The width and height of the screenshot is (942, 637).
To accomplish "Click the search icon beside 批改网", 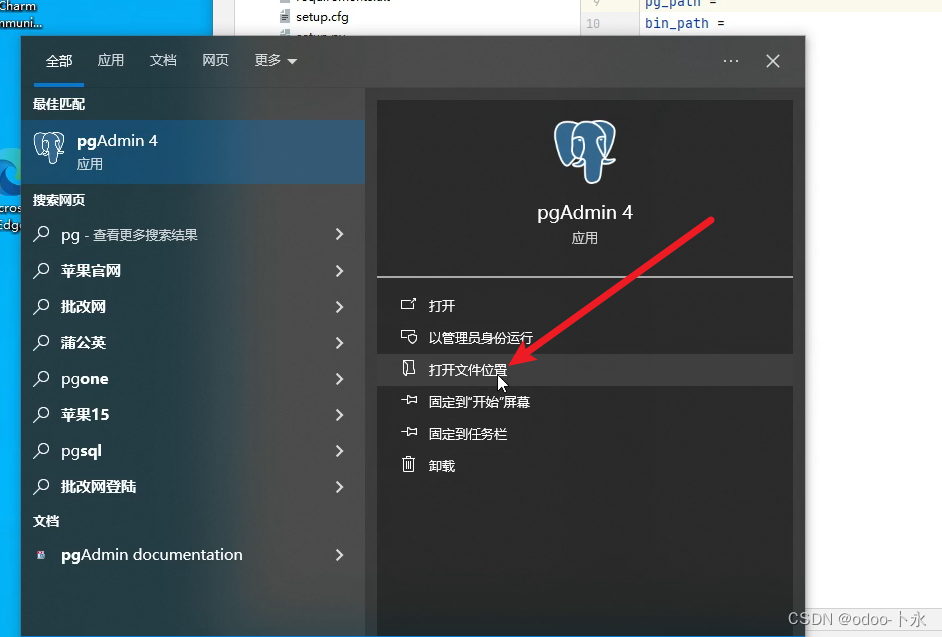I will pos(41,306).
